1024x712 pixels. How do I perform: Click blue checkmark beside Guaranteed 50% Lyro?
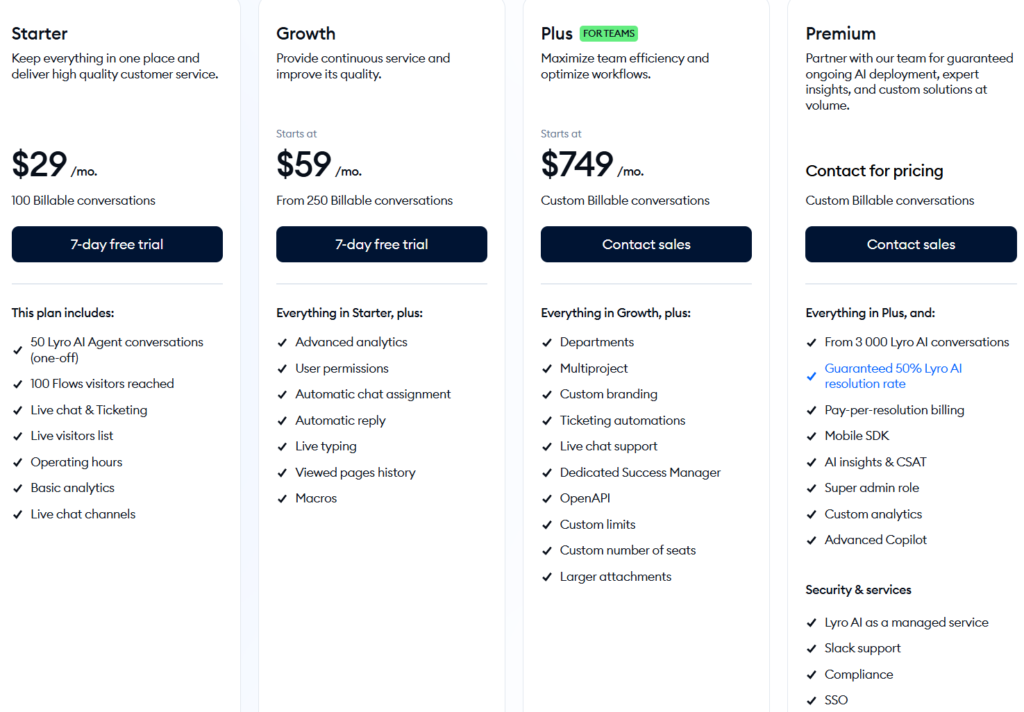coord(812,376)
